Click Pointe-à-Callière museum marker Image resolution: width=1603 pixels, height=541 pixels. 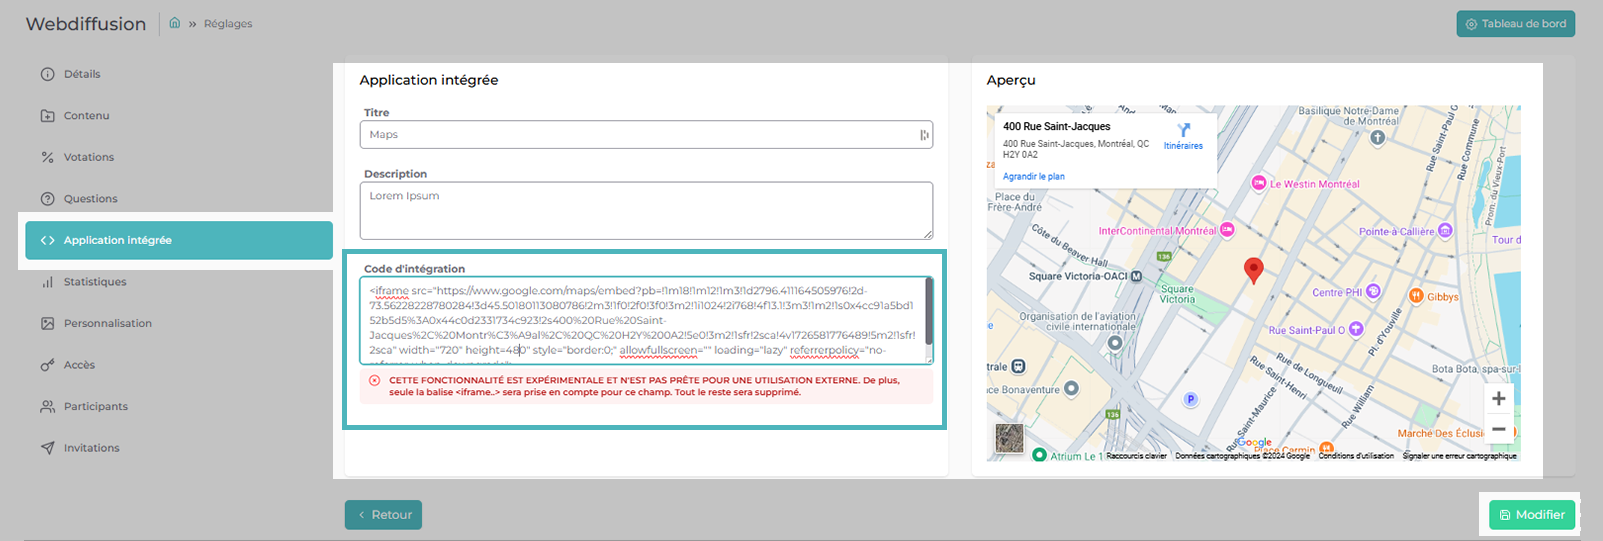[x=1445, y=231]
